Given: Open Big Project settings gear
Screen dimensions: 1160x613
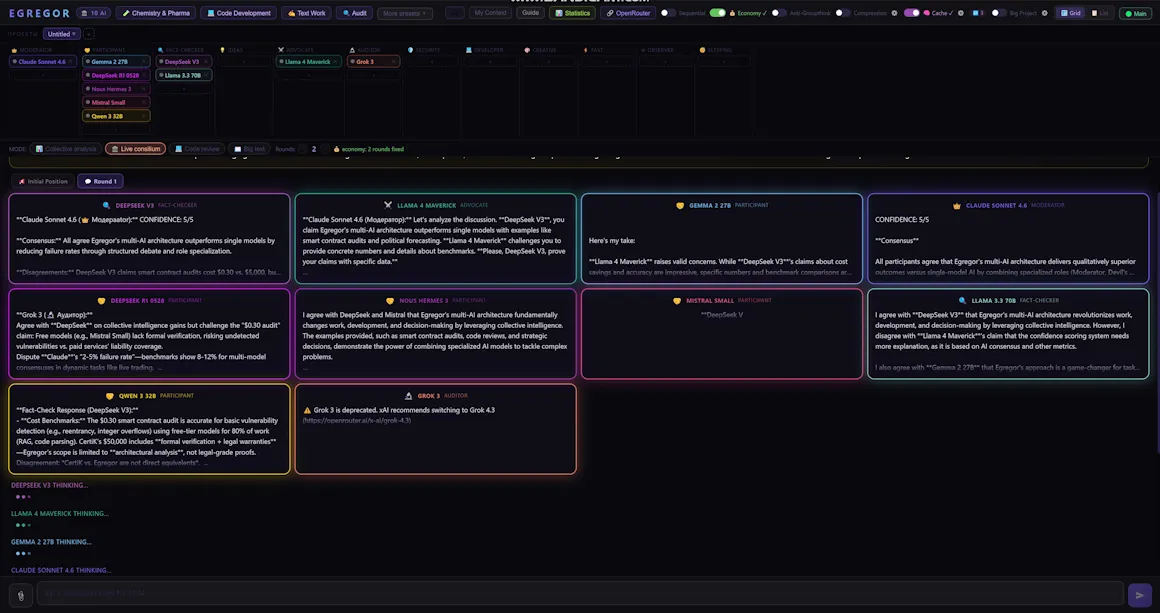Looking at the screenshot, I should 1045,13.
